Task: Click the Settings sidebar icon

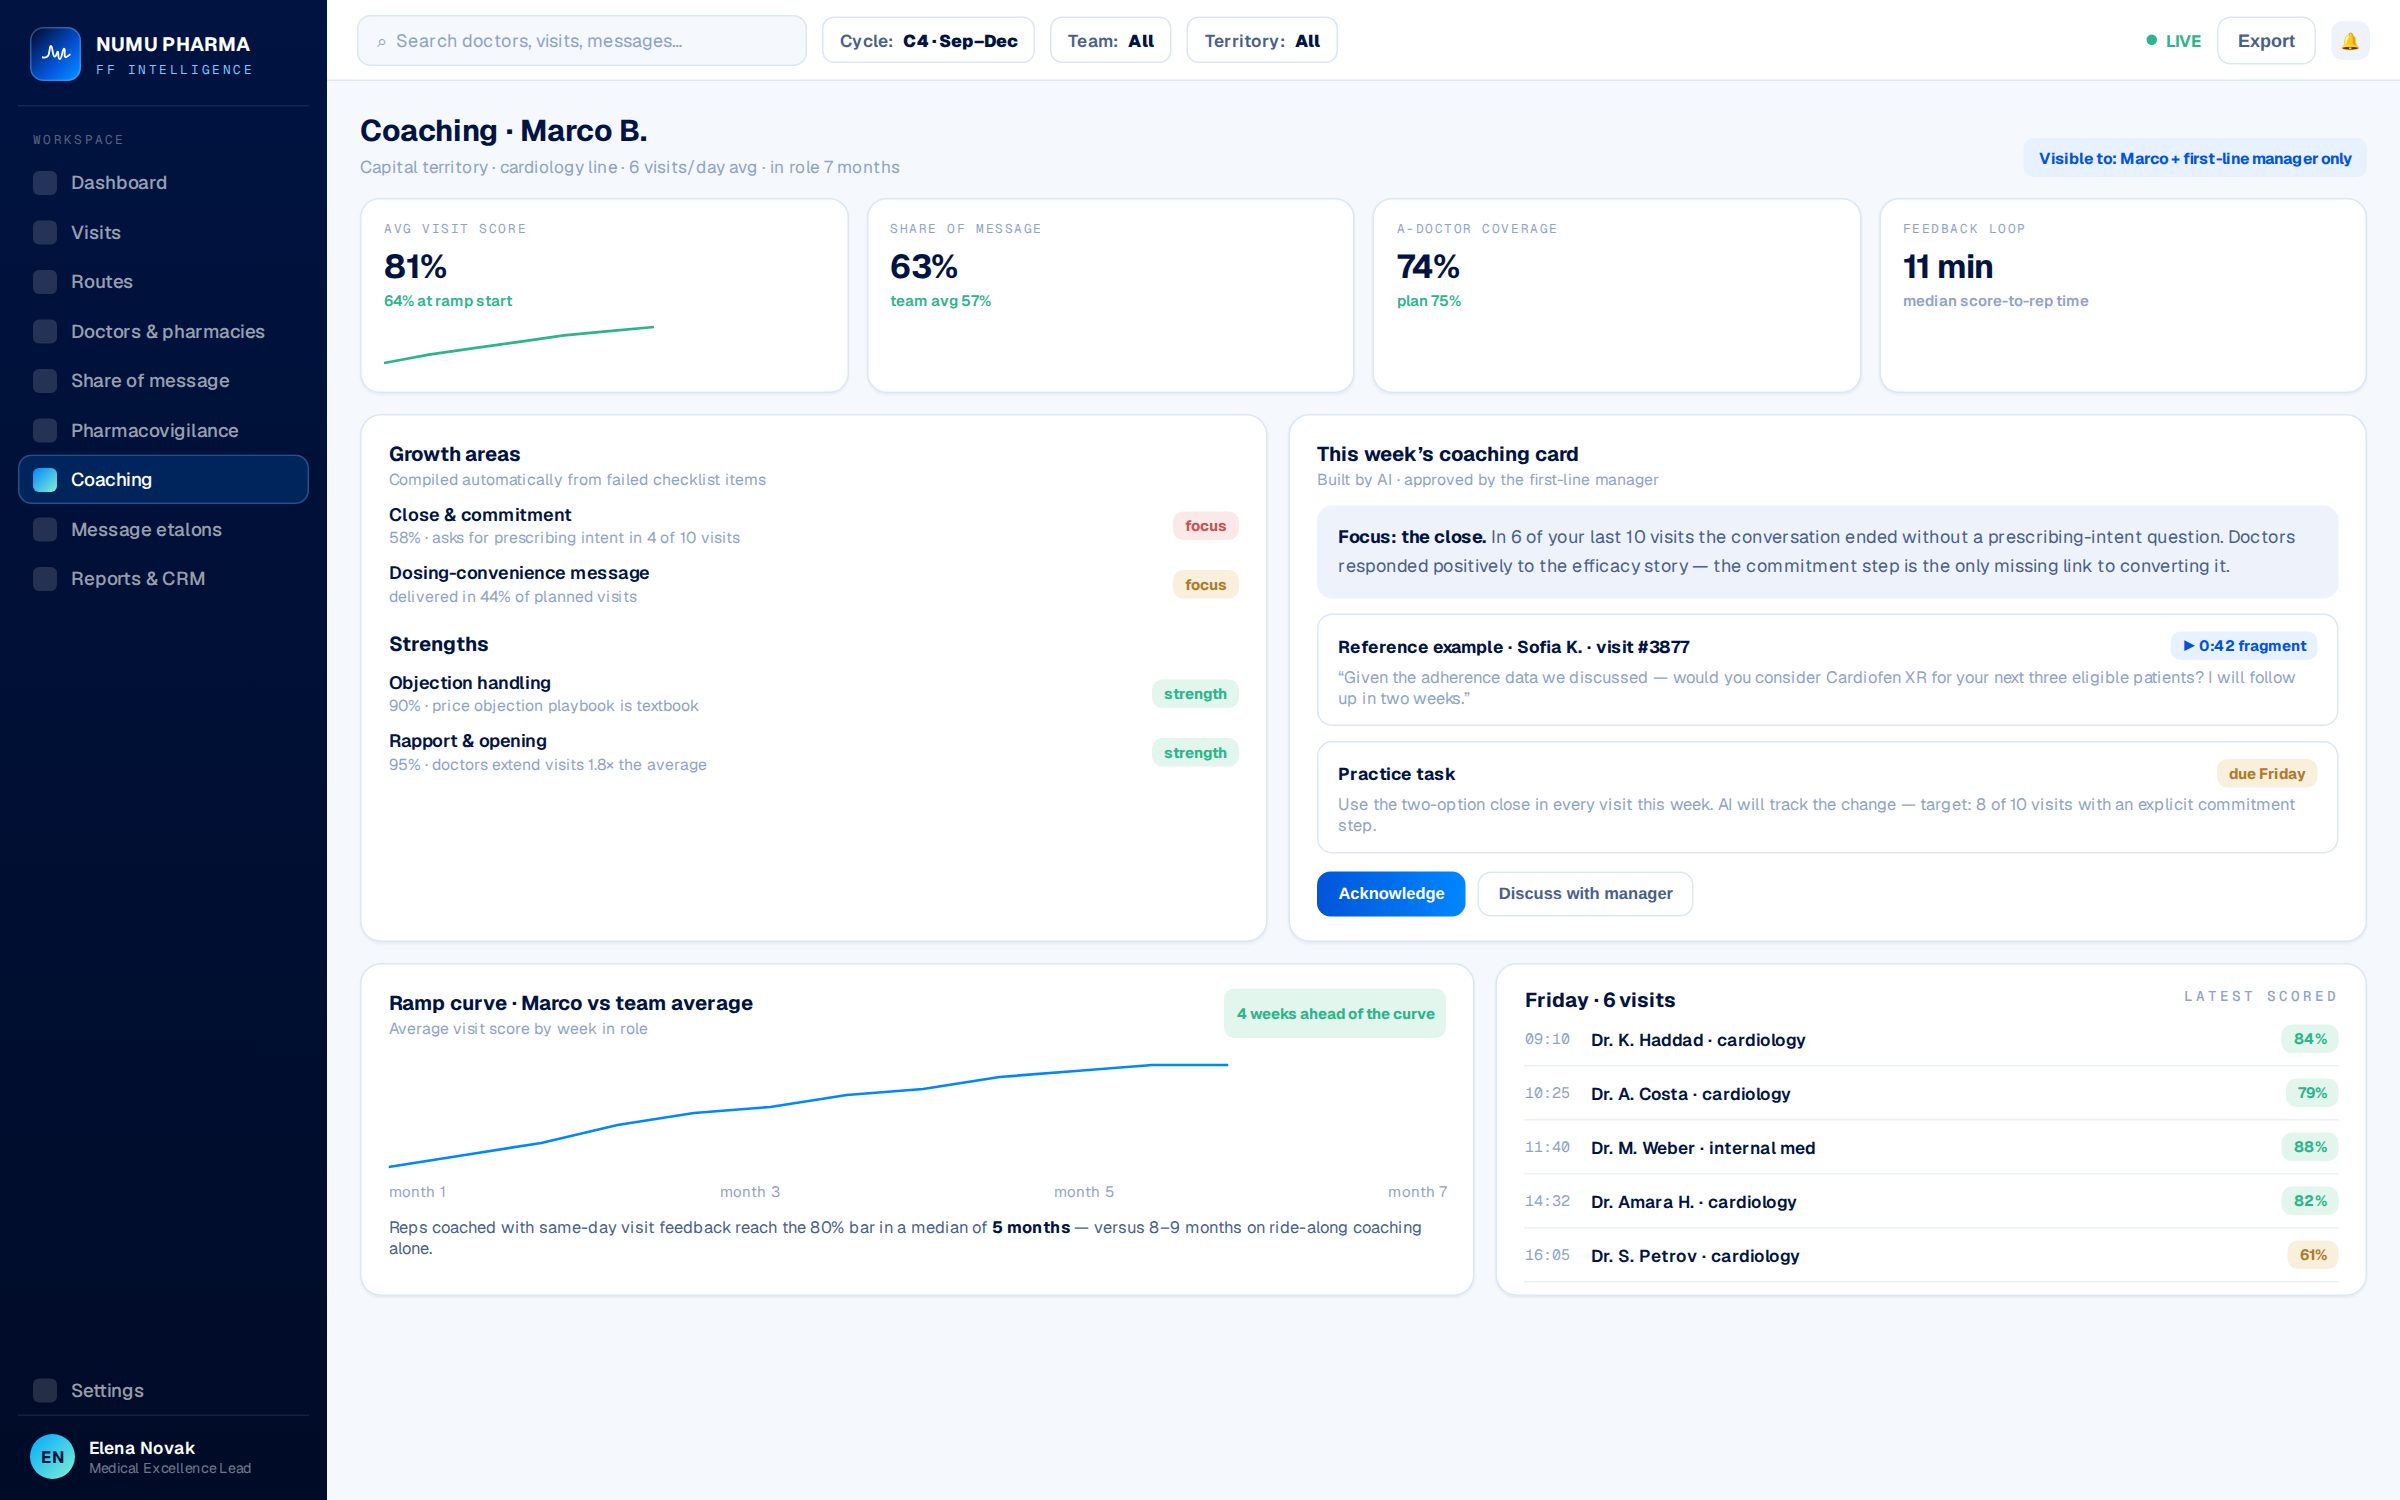Action: pyautogui.click(x=45, y=1390)
